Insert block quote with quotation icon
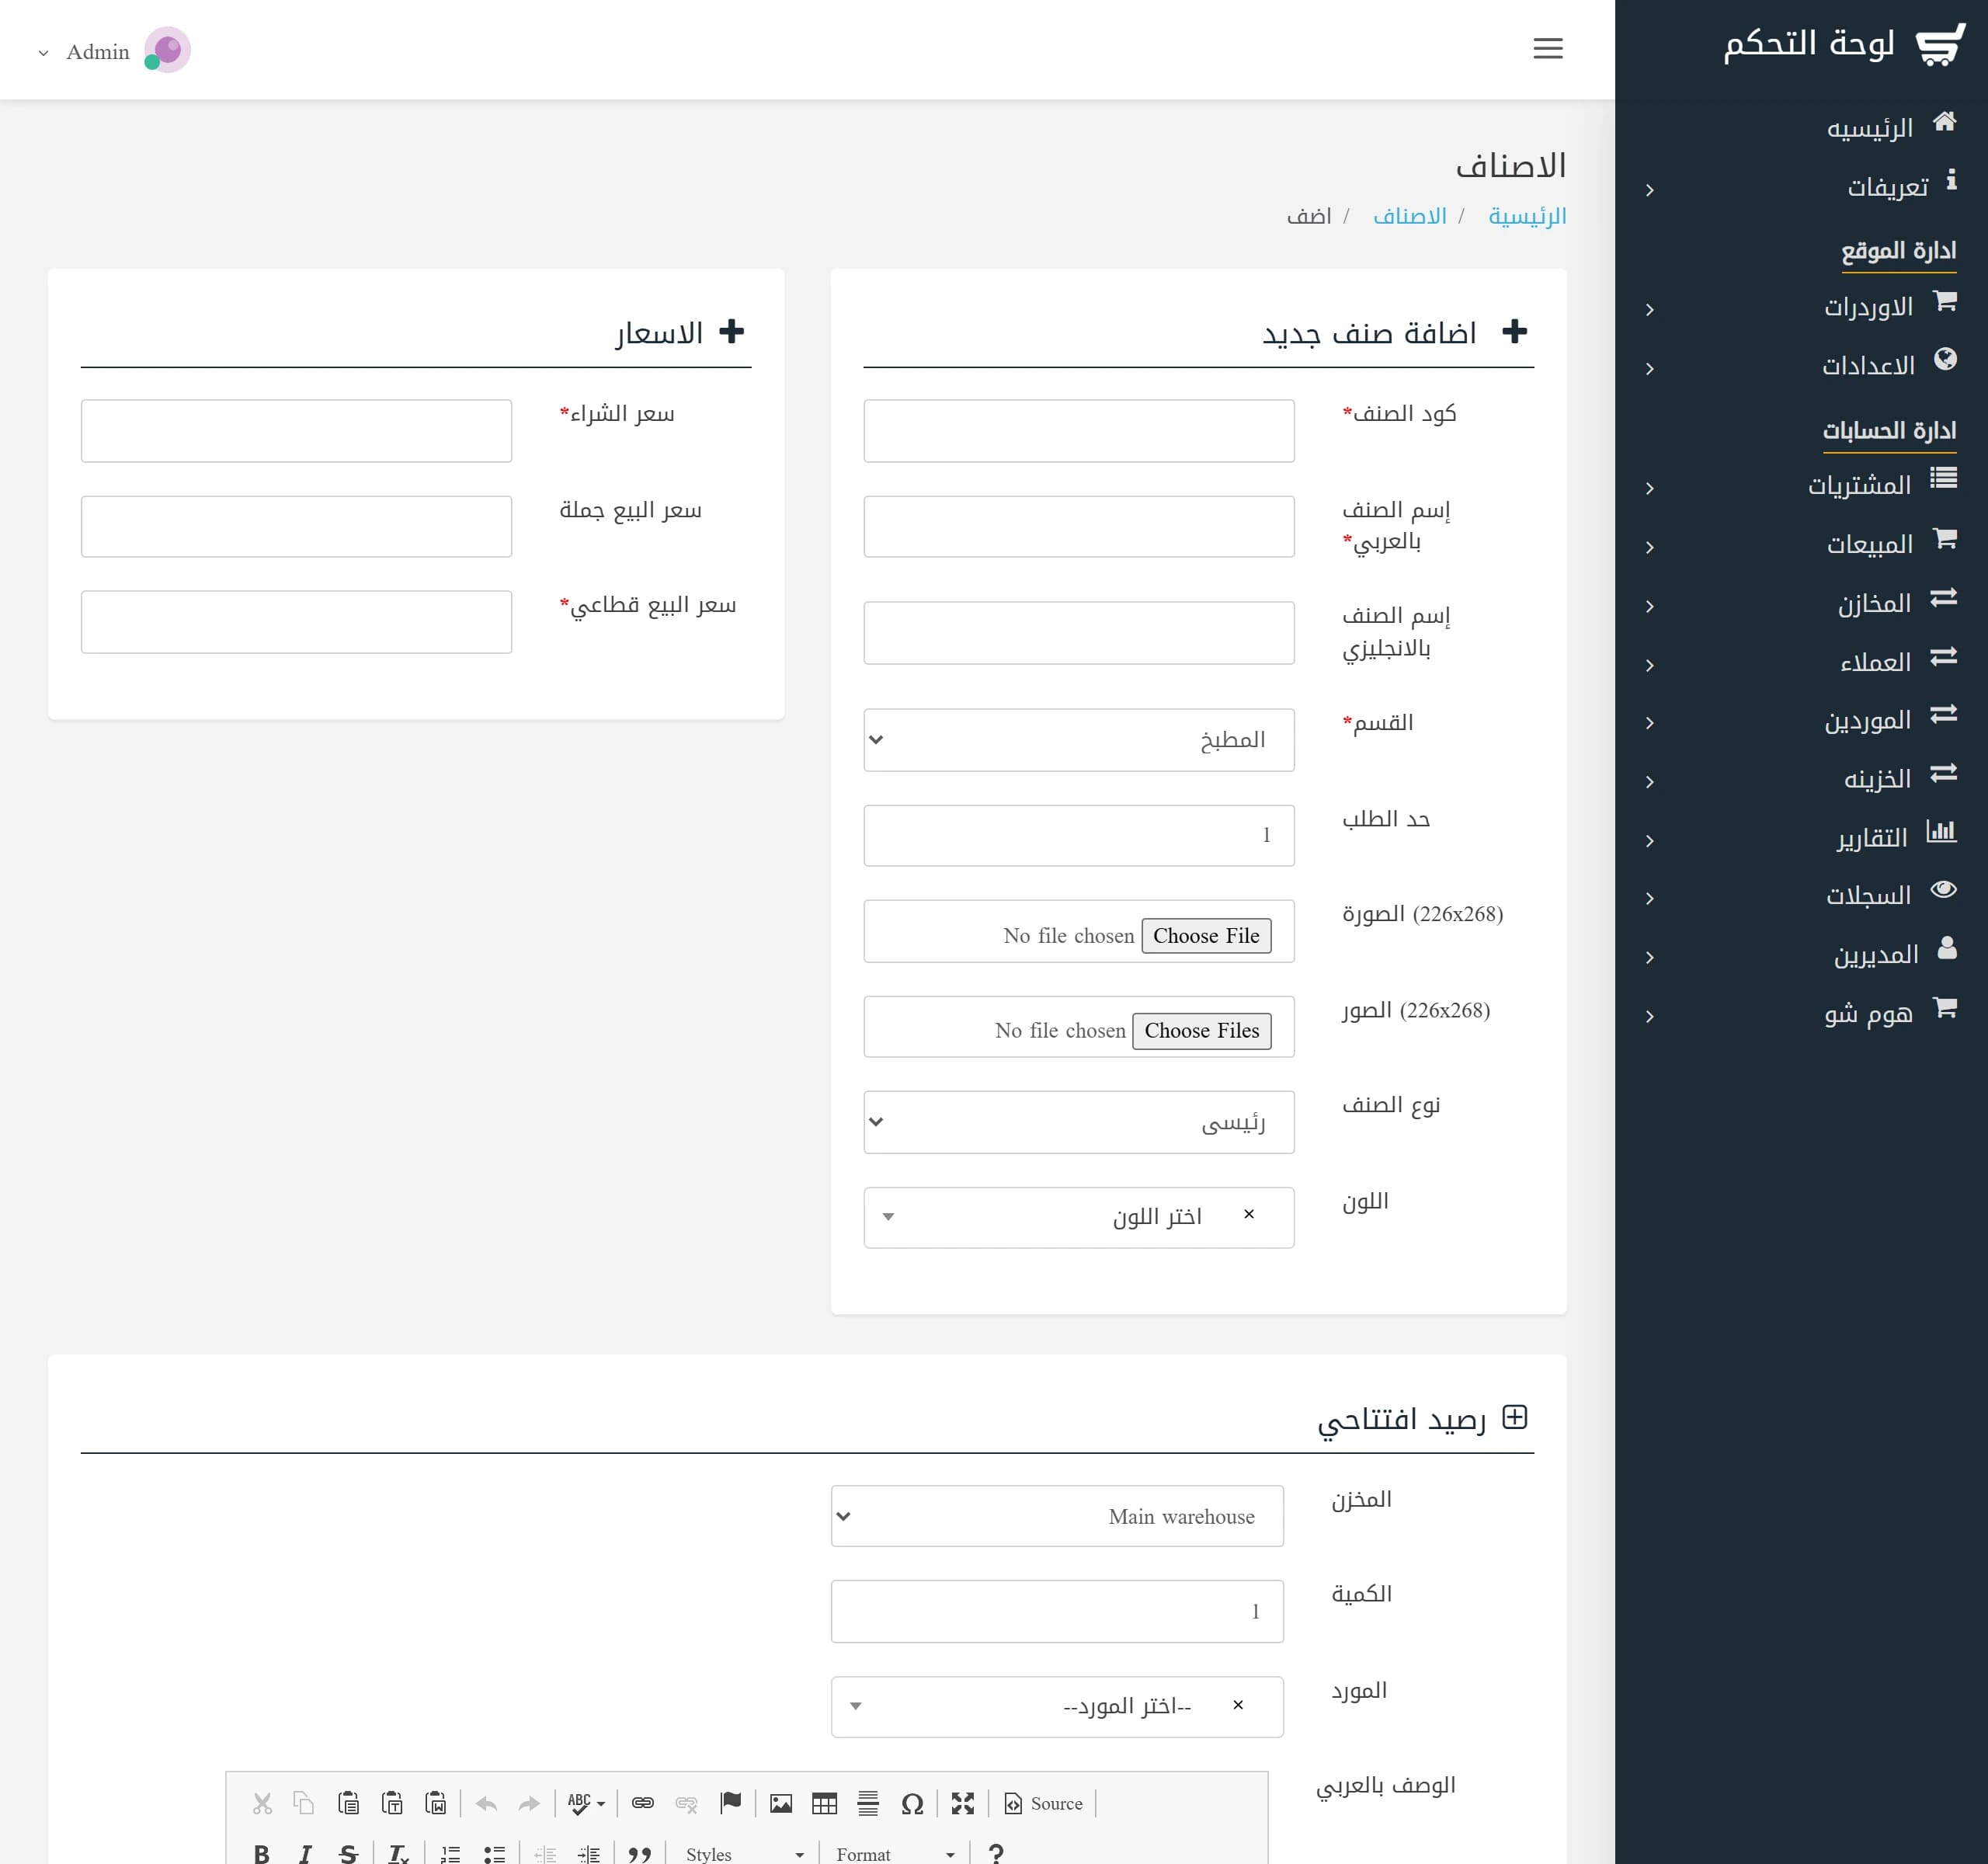 coord(640,1853)
